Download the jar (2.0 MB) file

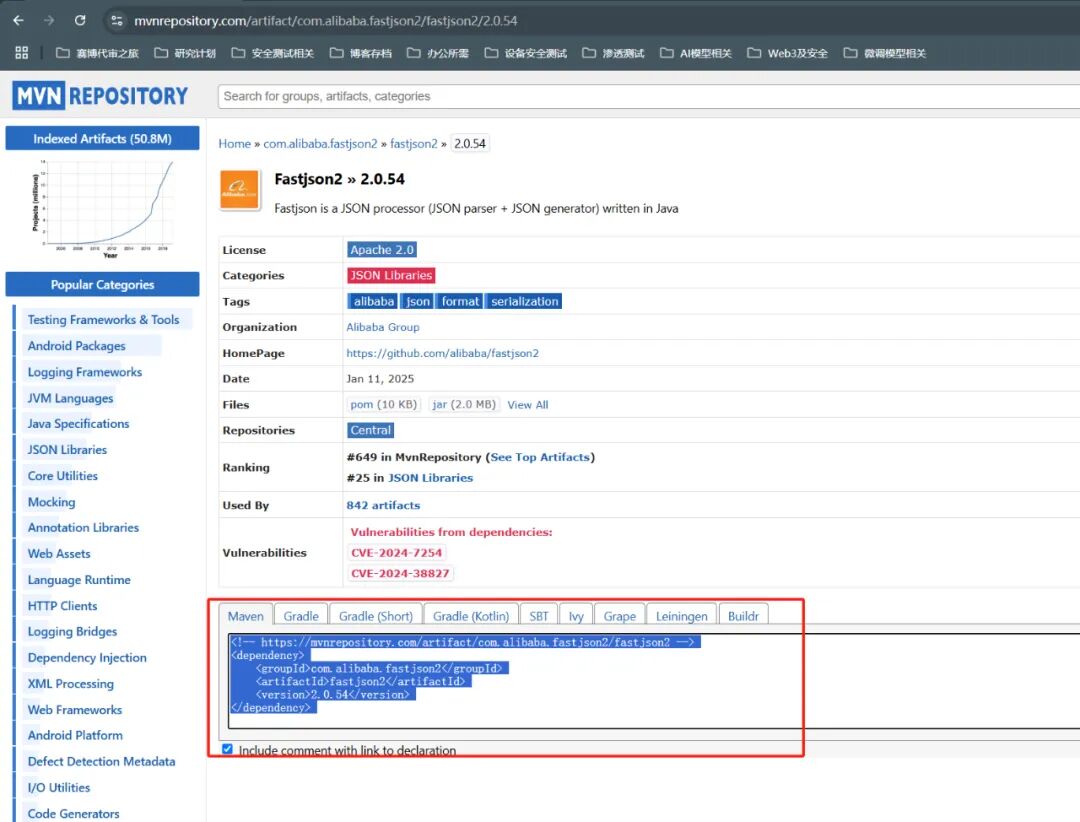pos(464,404)
